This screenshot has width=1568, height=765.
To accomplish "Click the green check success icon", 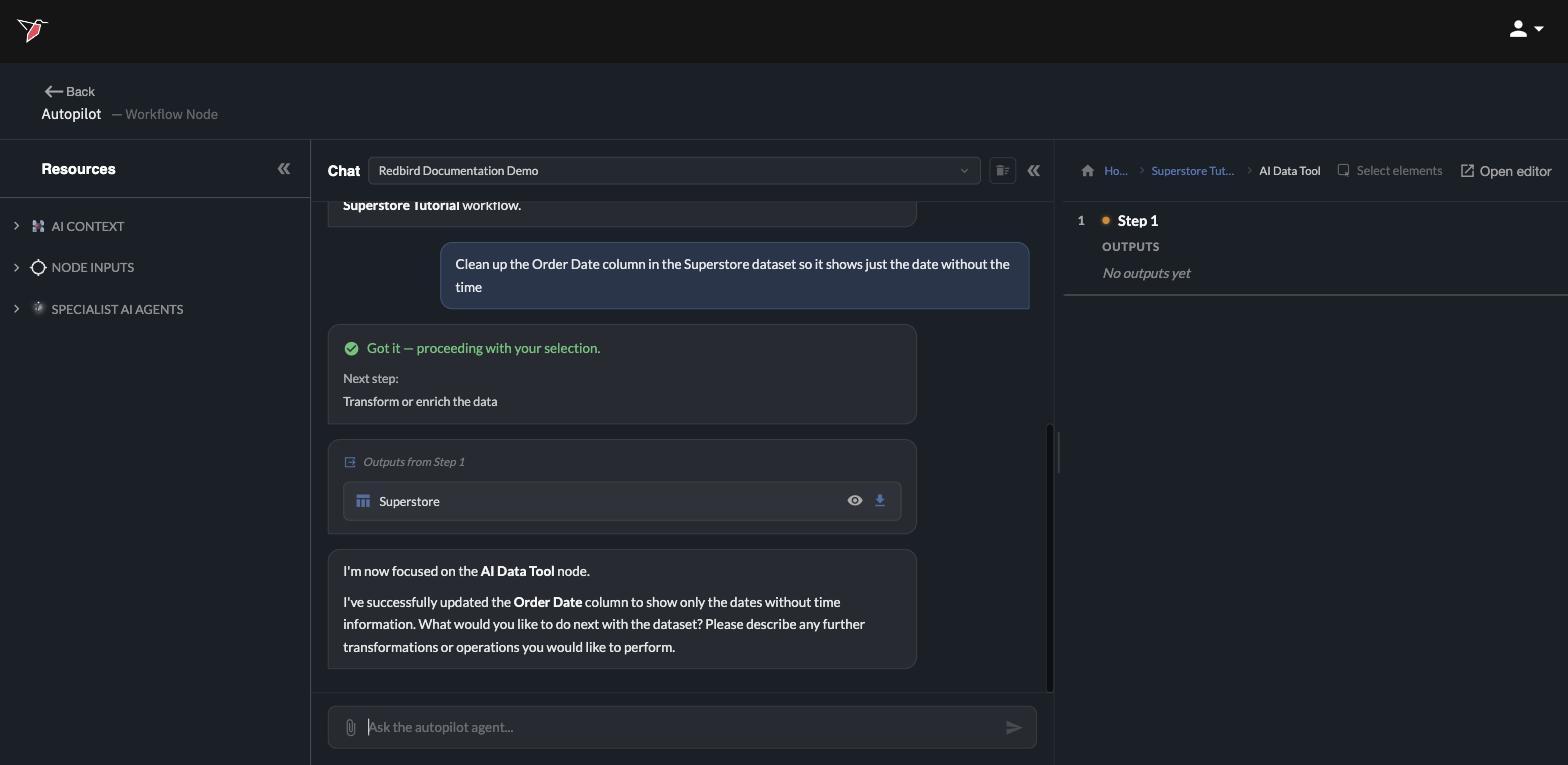I will (351, 348).
